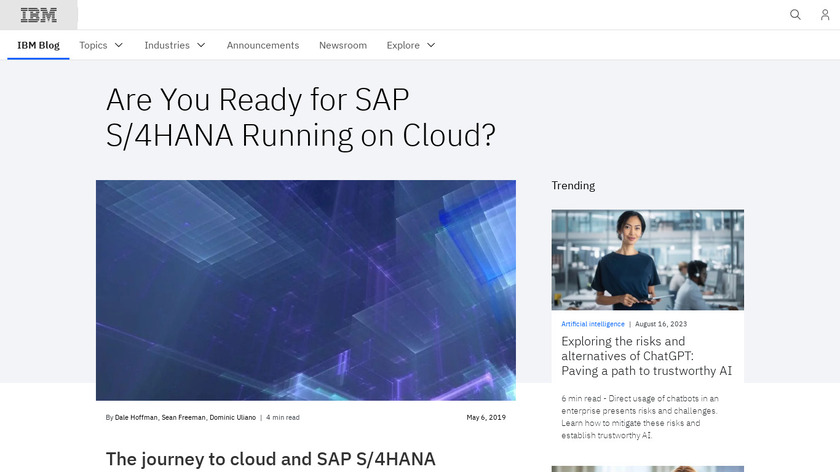This screenshot has width=840, height=472.
Task: Click the '4 min read' label
Action: point(283,417)
